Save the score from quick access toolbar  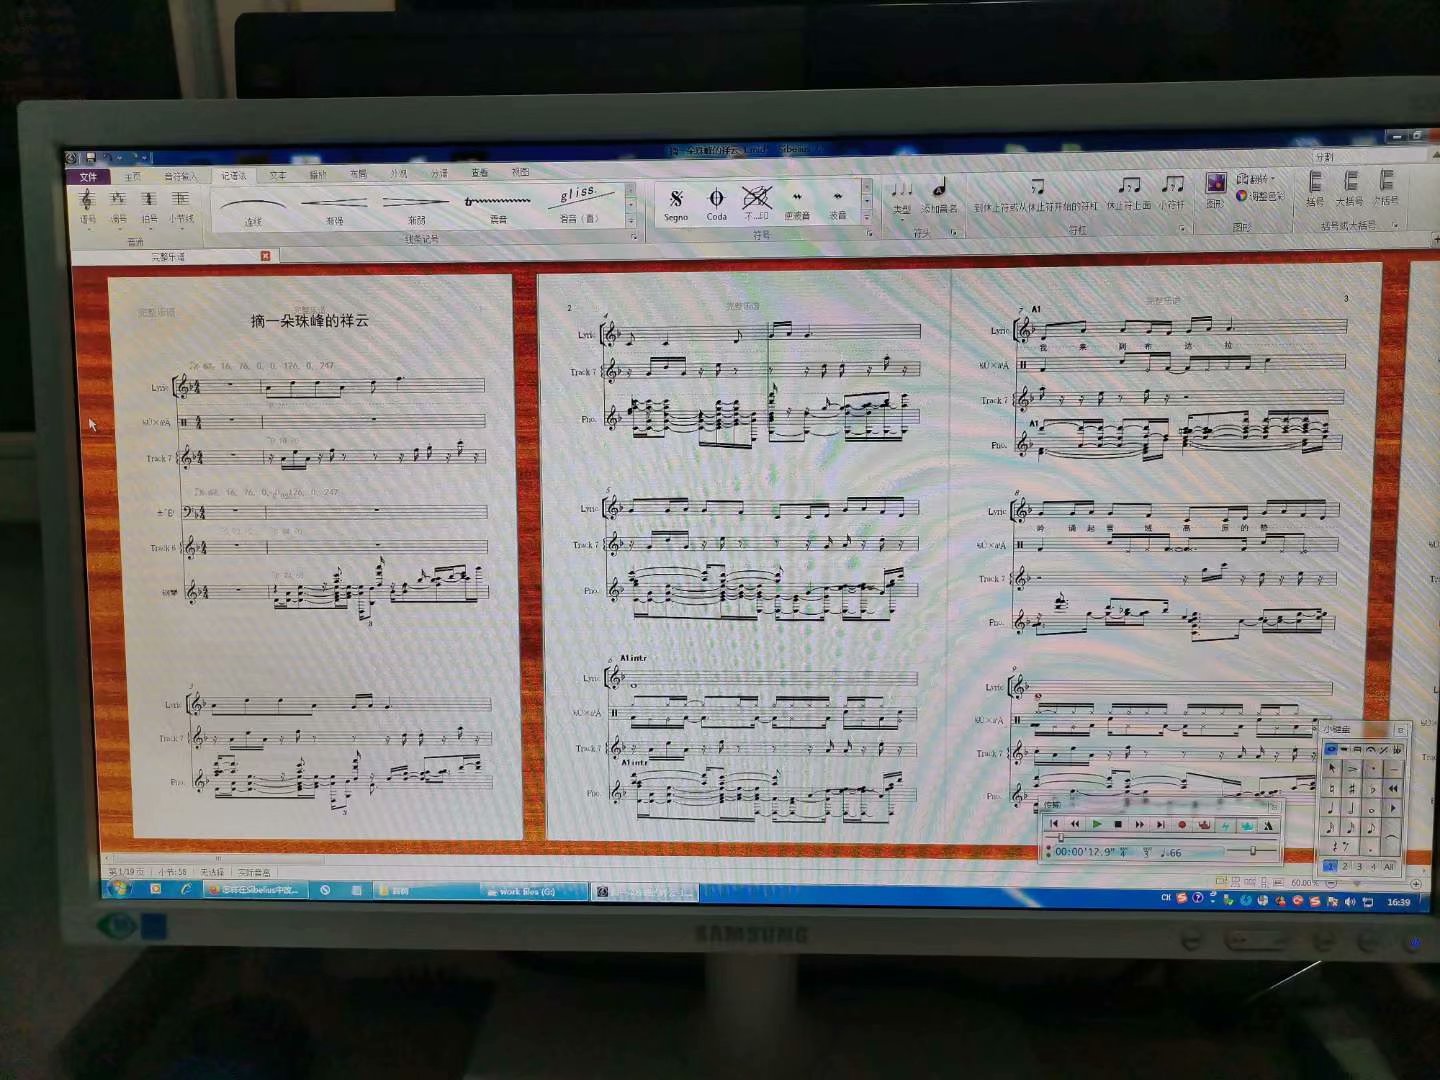pos(90,157)
